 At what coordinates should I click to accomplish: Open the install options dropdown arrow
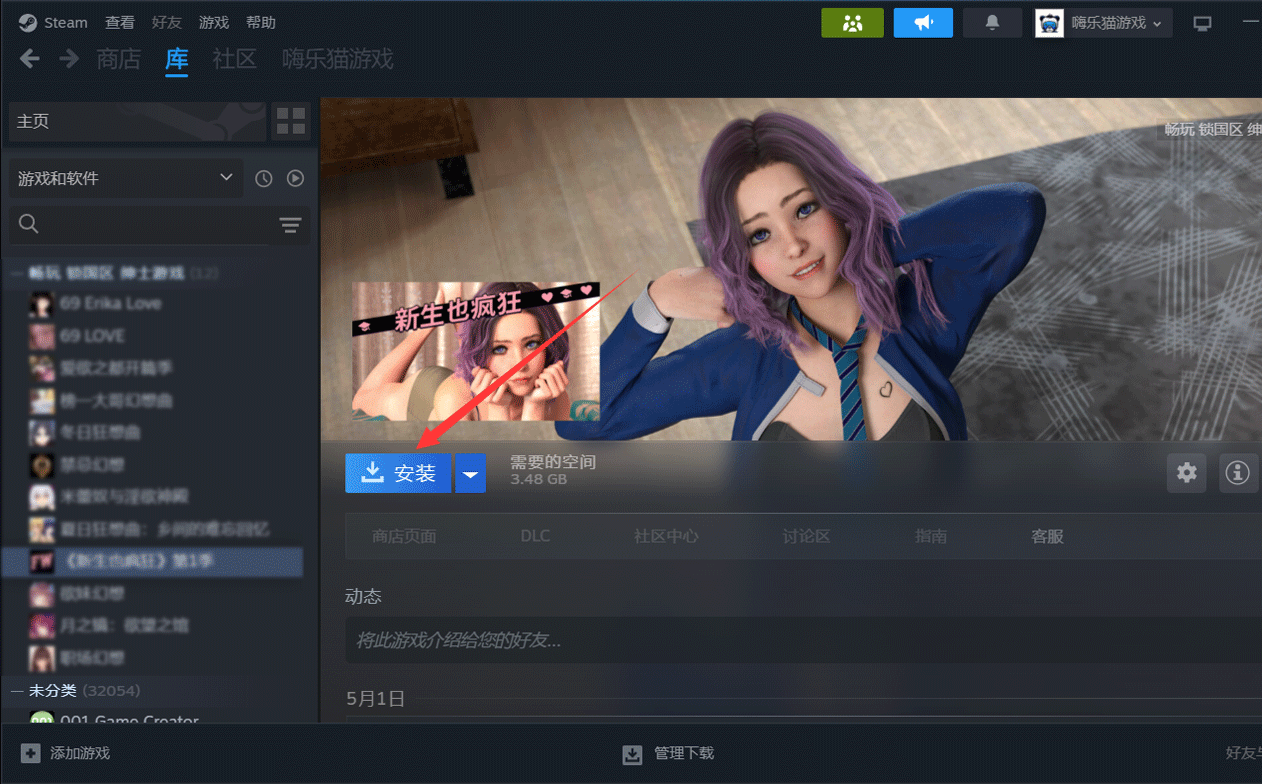470,473
